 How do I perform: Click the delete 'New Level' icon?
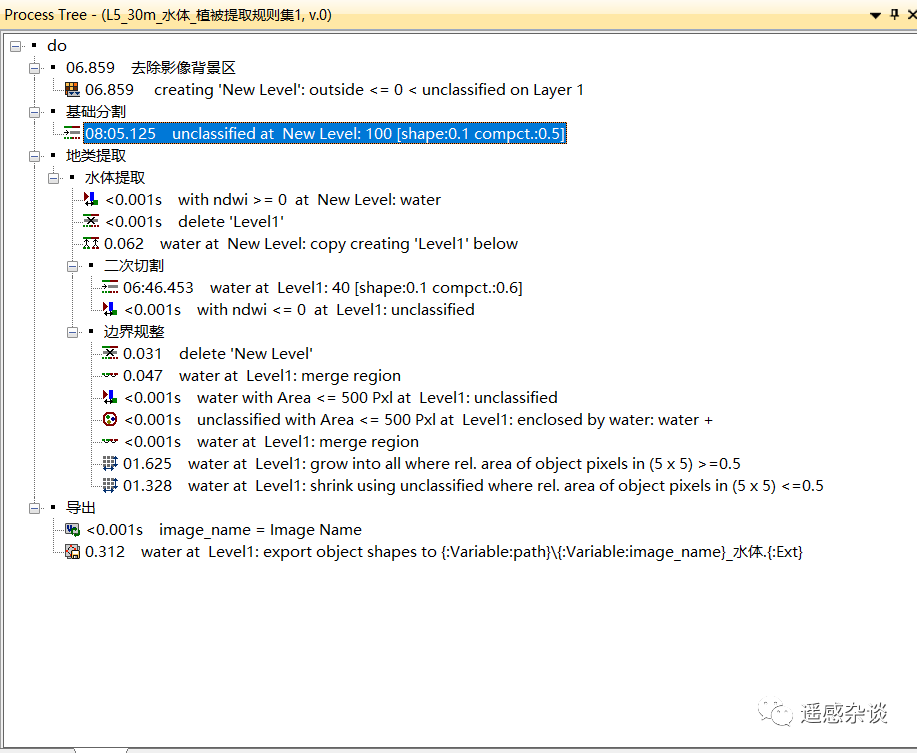click(x=109, y=353)
